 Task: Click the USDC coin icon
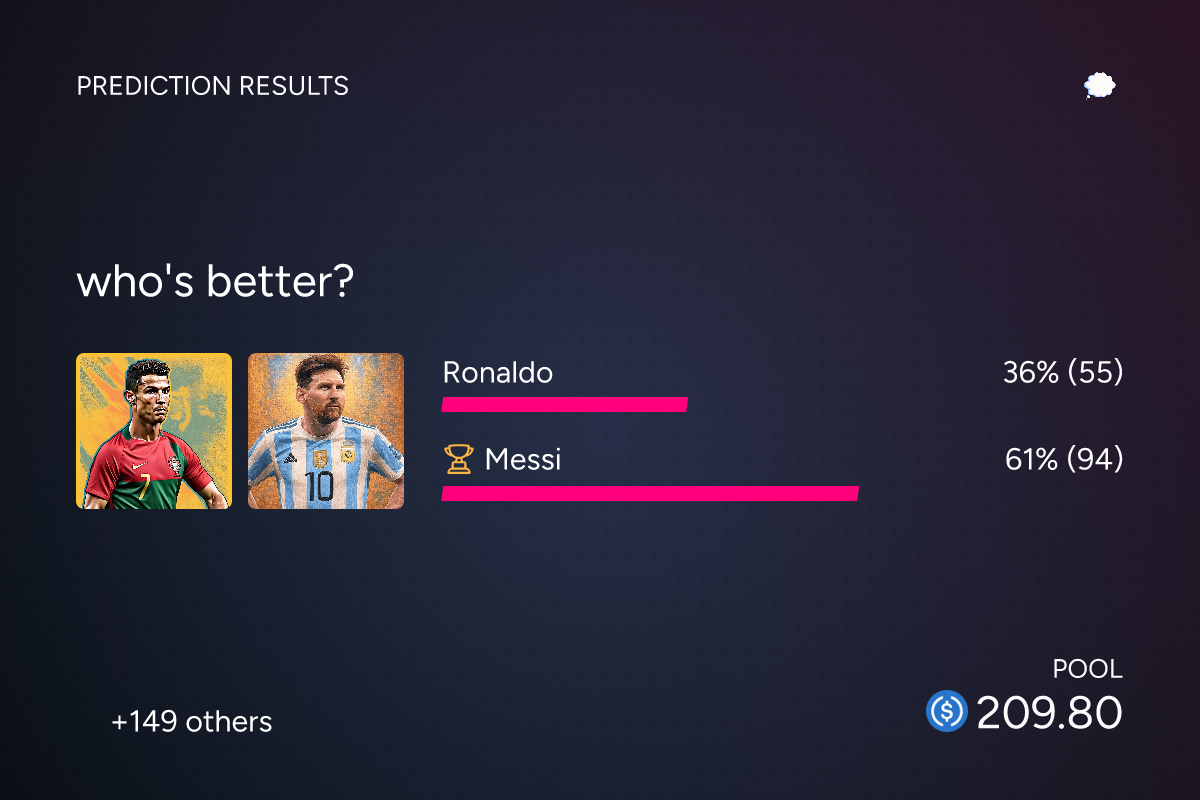(x=946, y=712)
